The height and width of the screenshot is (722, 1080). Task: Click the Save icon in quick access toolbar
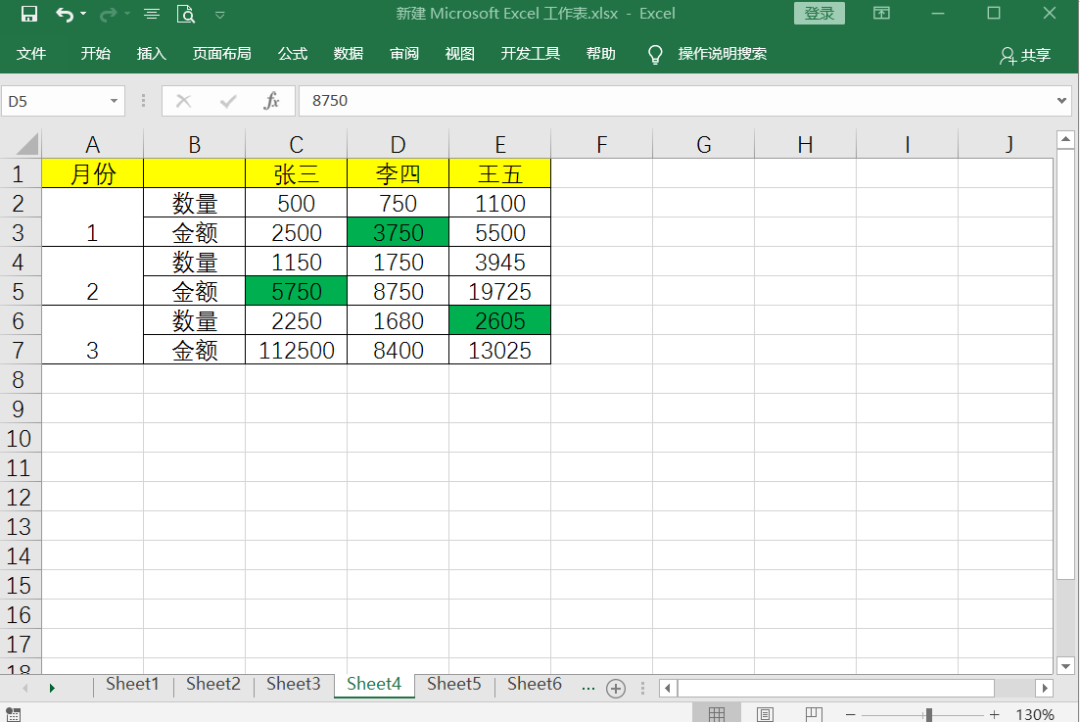(x=28, y=14)
